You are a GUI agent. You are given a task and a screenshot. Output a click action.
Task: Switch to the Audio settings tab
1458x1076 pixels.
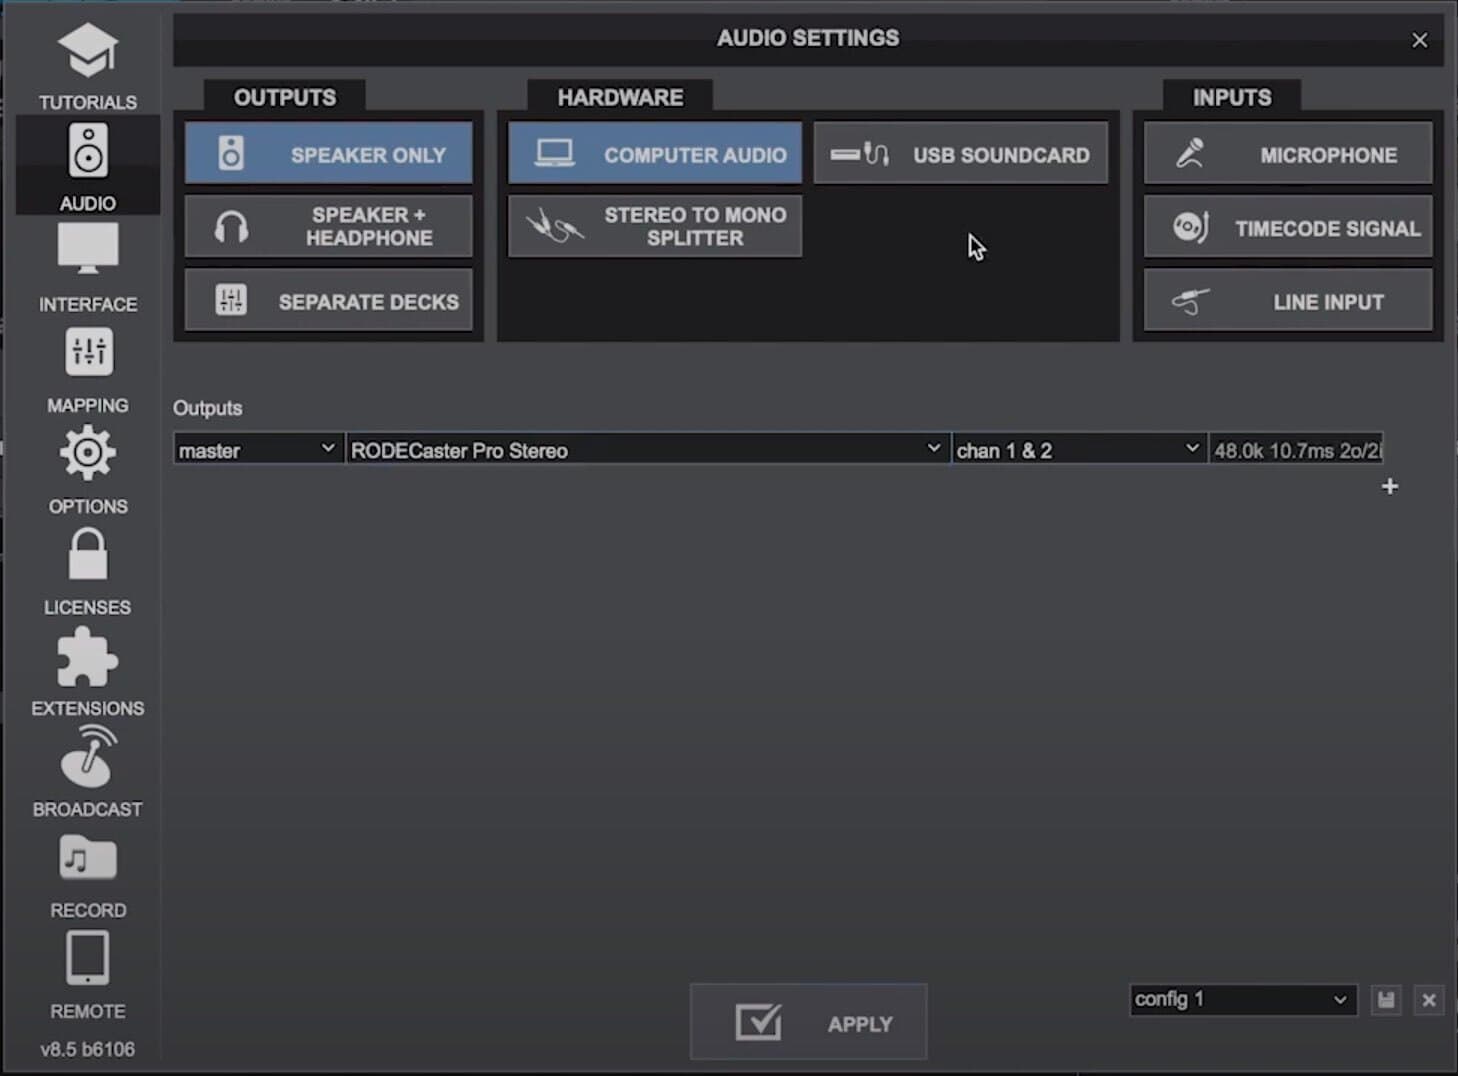[x=88, y=165]
